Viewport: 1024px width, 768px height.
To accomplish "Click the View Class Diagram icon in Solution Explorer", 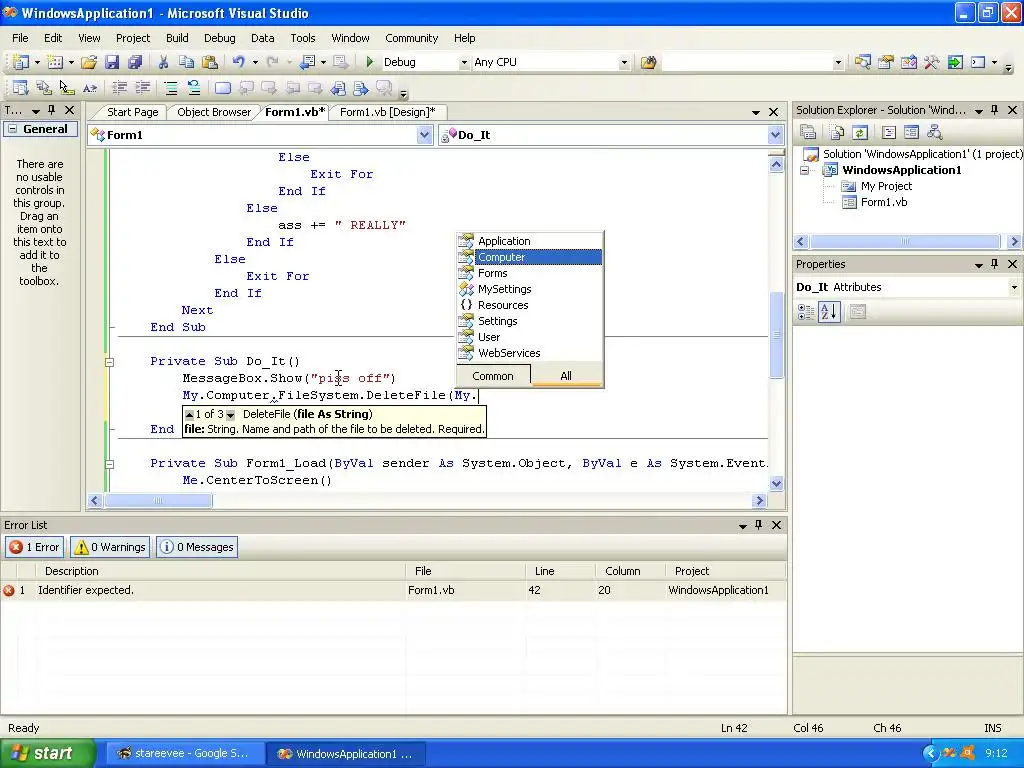I will pos(935,133).
